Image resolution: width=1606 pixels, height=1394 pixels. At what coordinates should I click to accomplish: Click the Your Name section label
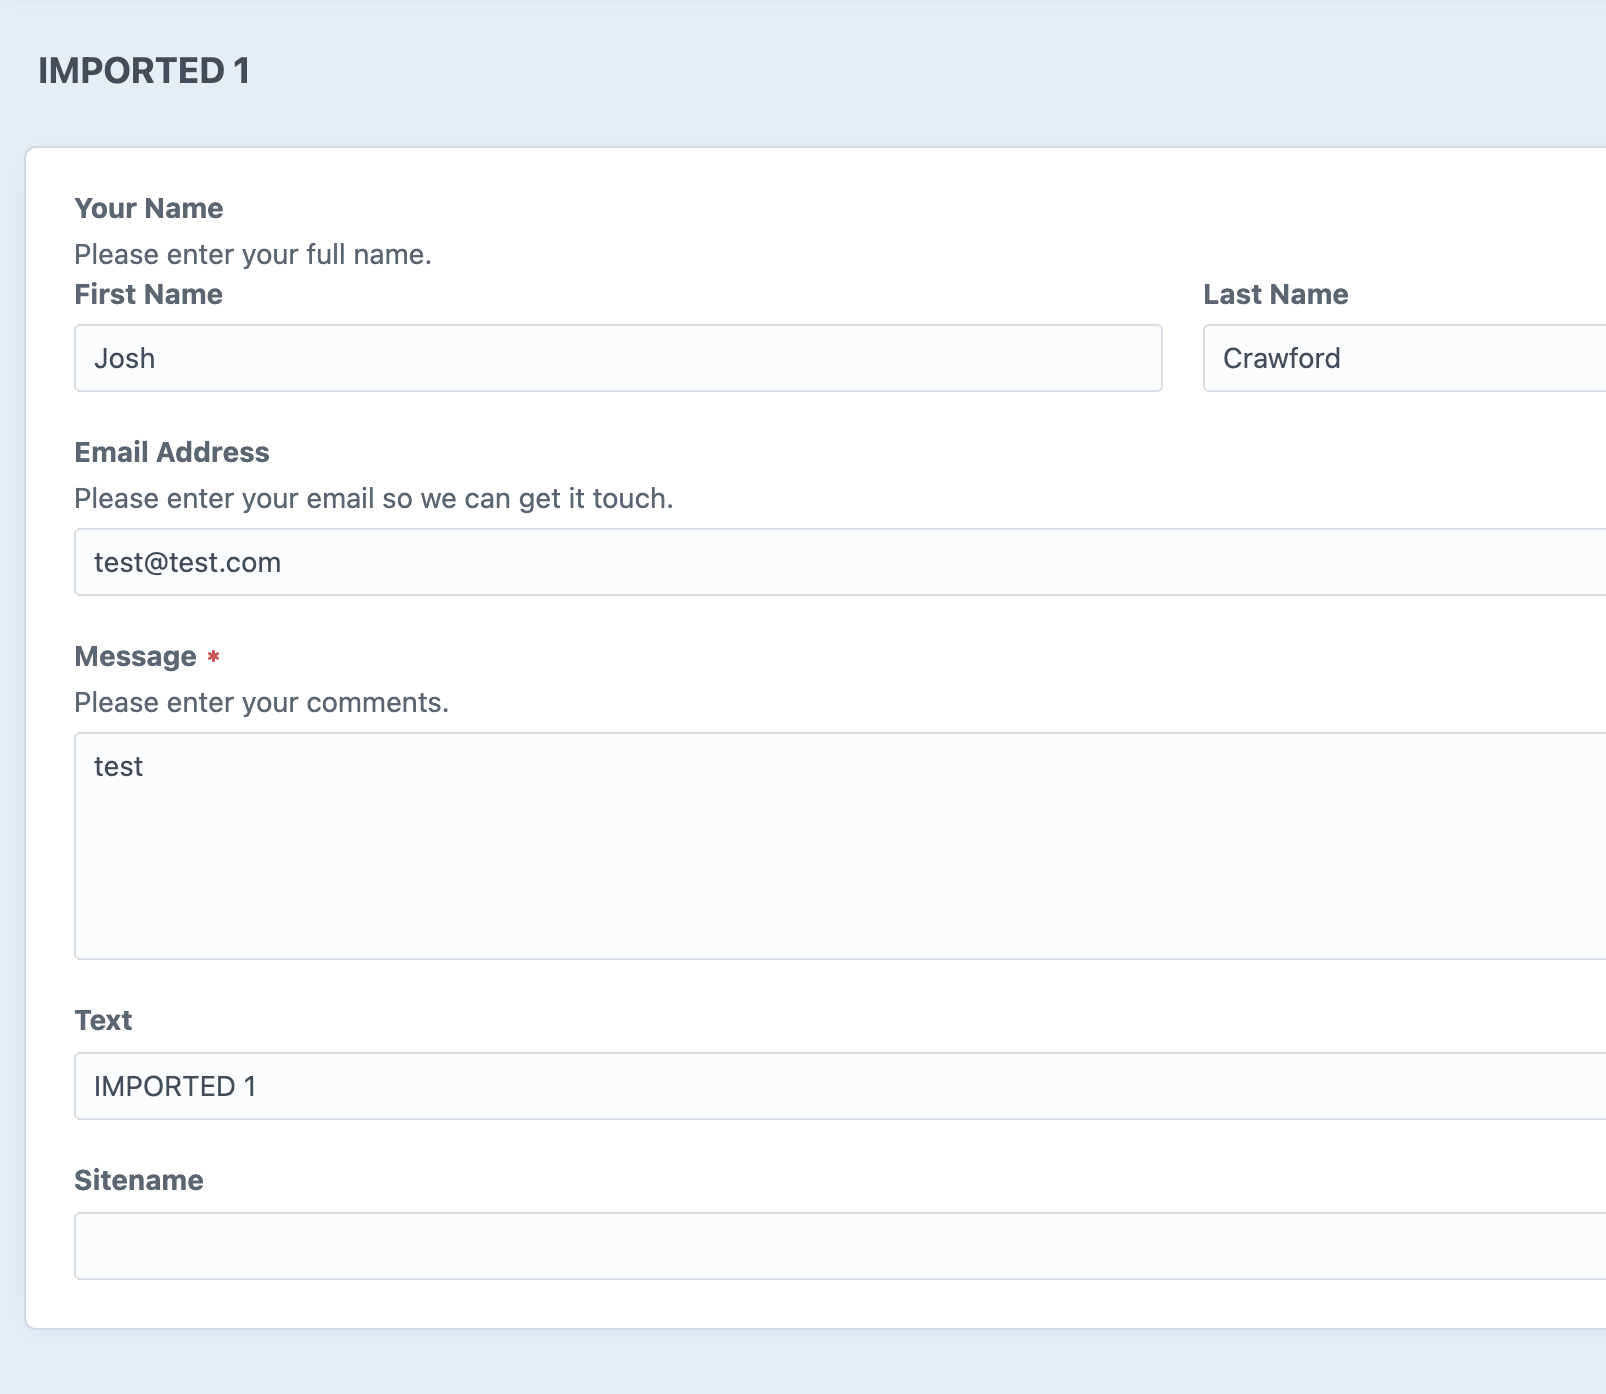pyautogui.click(x=148, y=208)
